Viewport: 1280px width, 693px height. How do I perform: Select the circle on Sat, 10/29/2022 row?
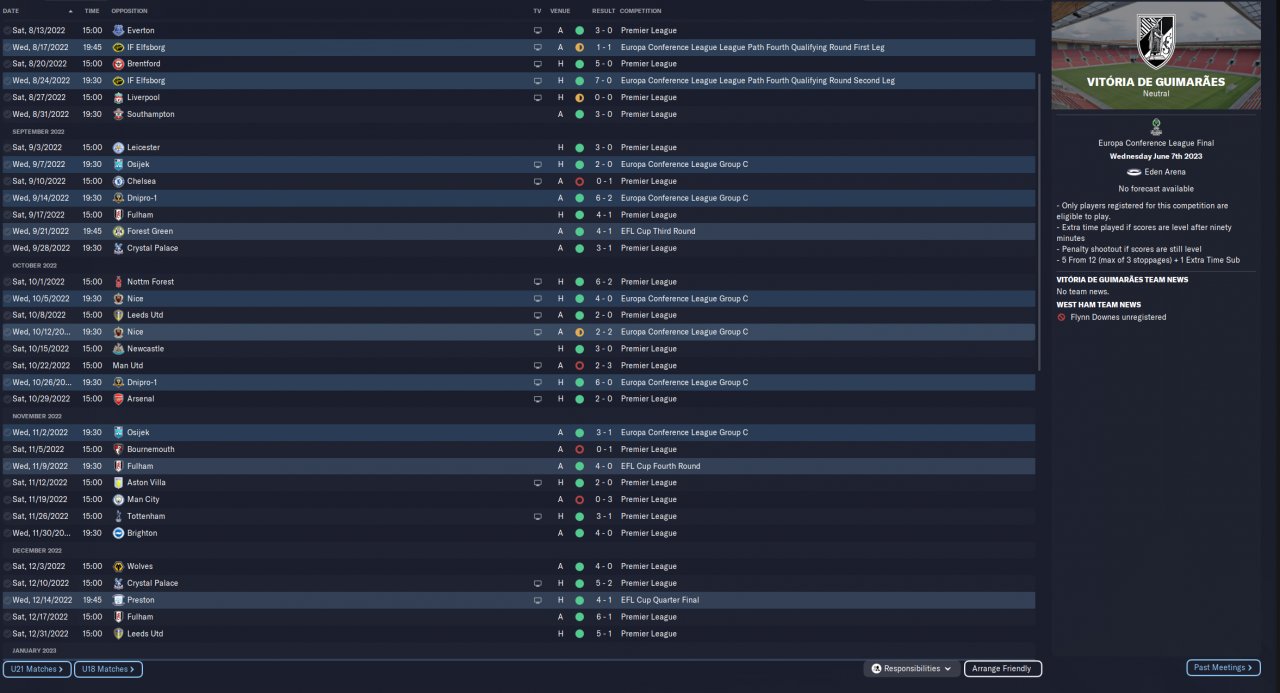pos(7,399)
